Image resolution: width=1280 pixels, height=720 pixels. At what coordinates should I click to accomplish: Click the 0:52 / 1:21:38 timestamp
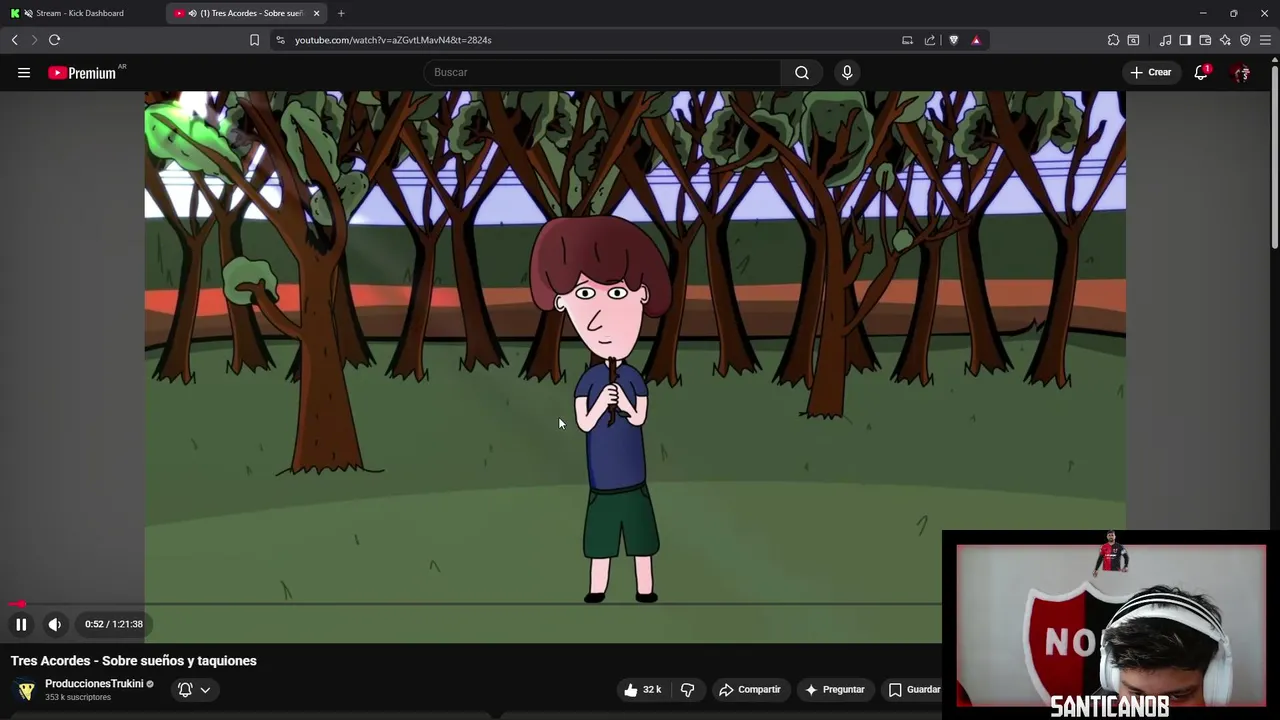[x=114, y=624]
